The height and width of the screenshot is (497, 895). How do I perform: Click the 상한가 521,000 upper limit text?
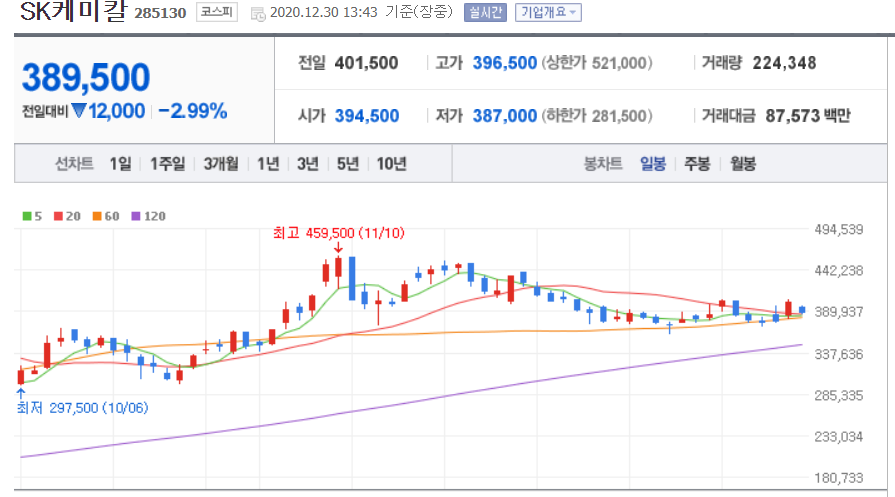coord(596,63)
